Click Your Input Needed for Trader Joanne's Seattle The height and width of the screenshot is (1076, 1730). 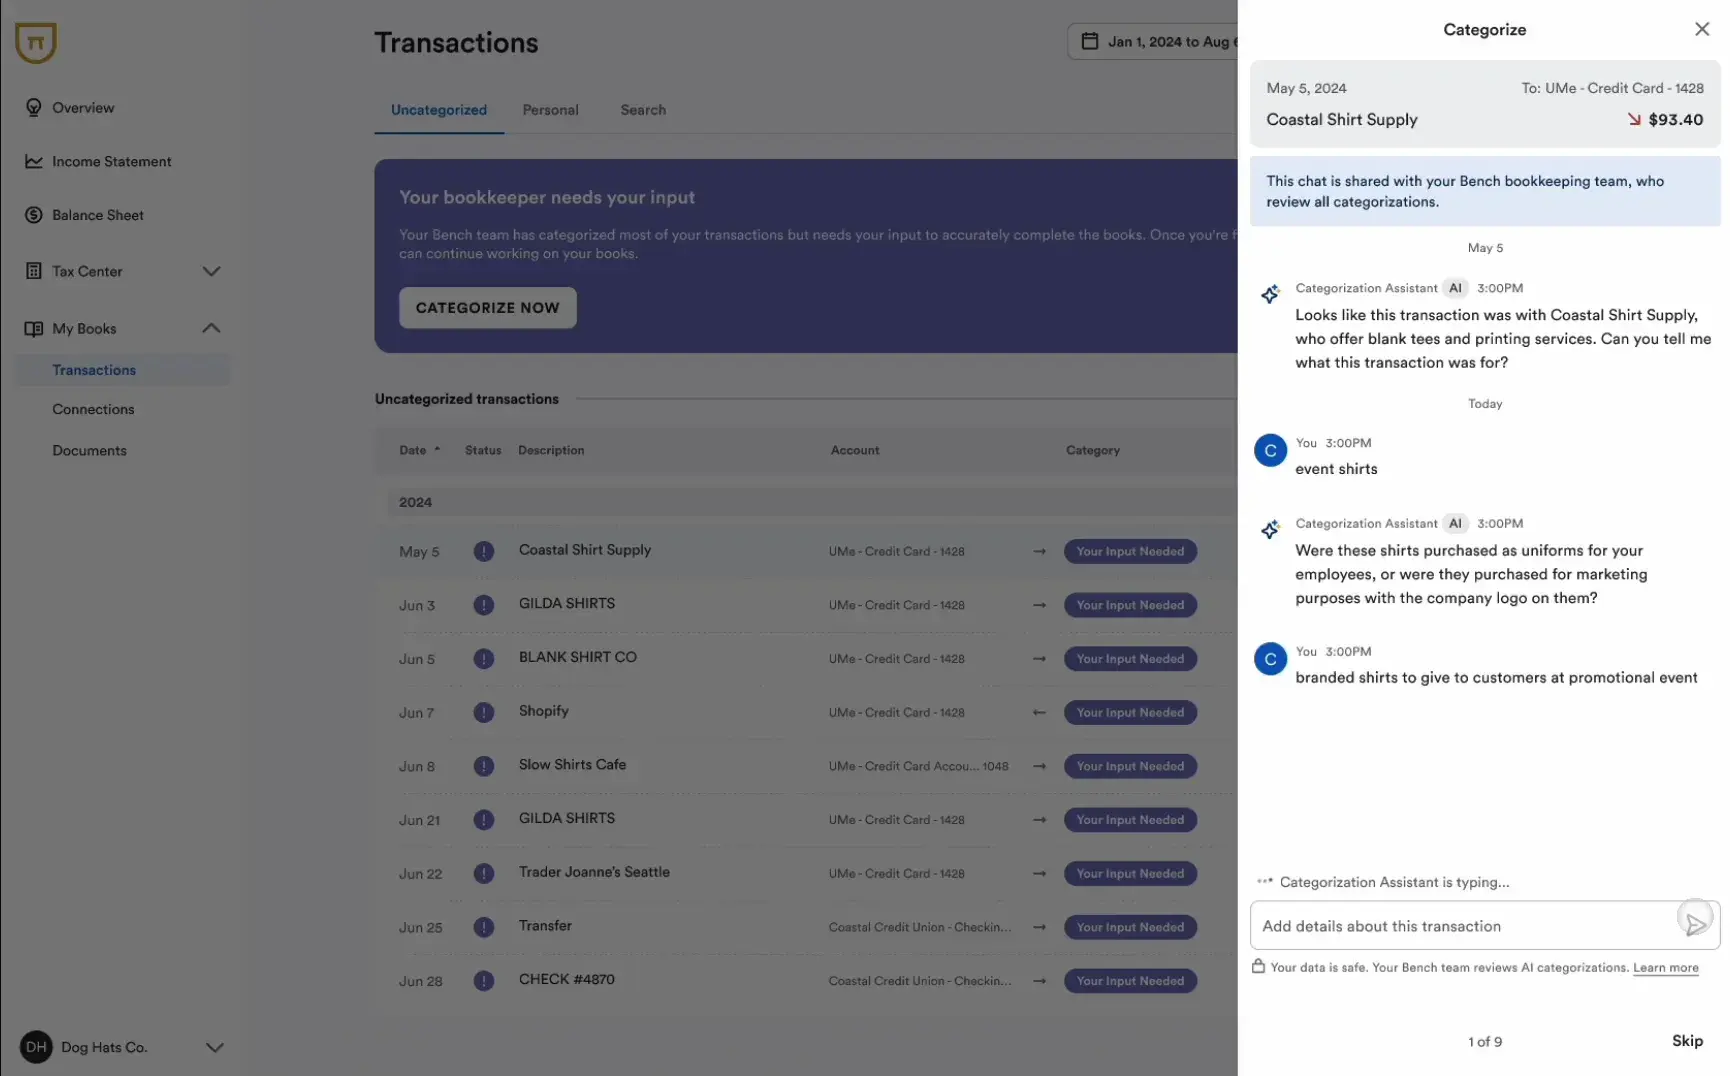[1130, 873]
